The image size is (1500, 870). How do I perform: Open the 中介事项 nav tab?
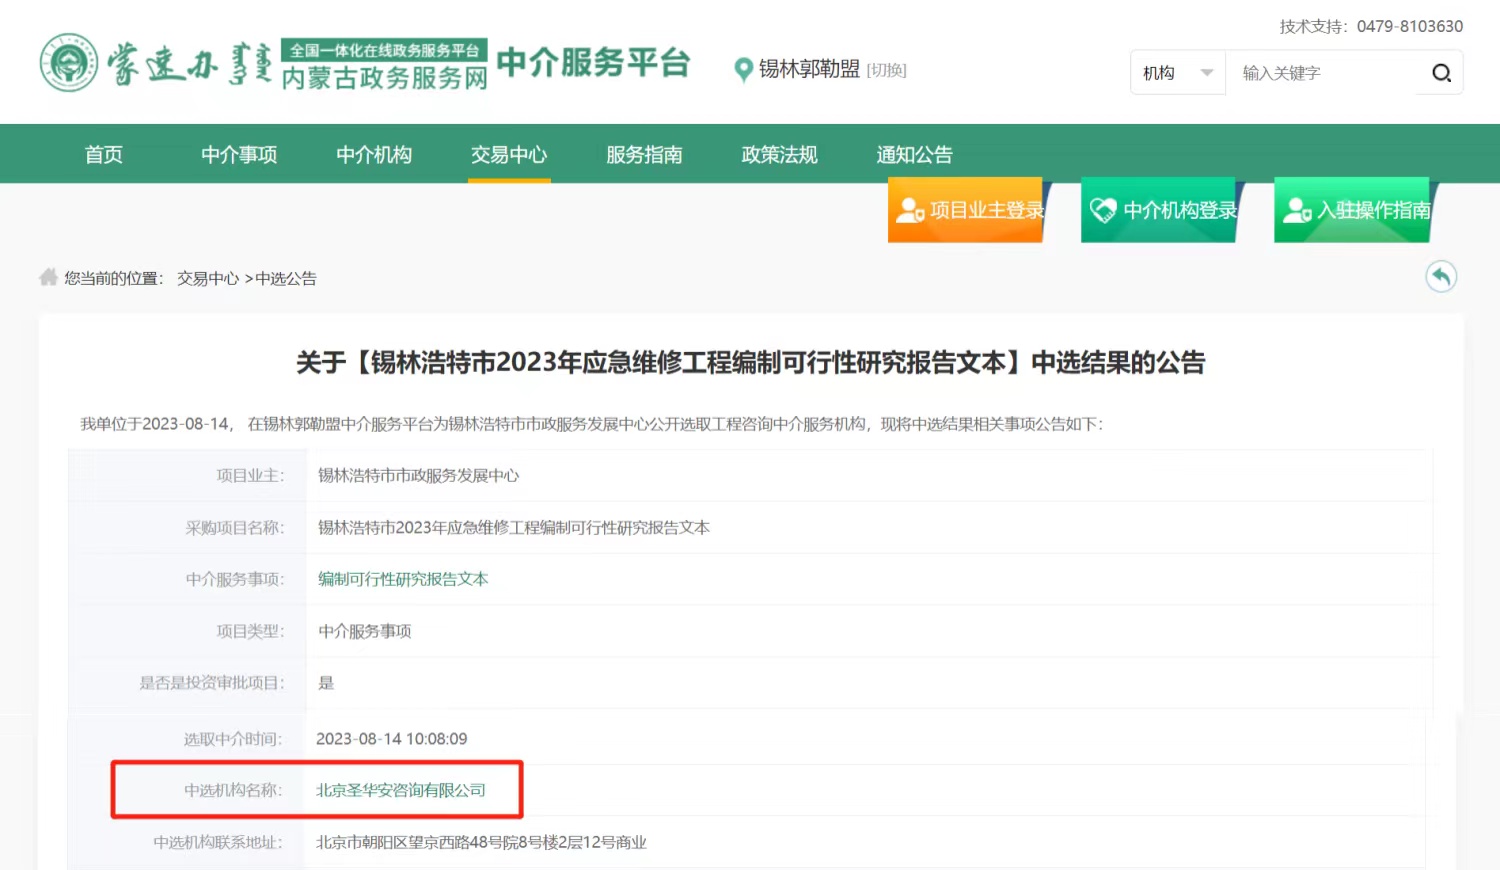(239, 154)
